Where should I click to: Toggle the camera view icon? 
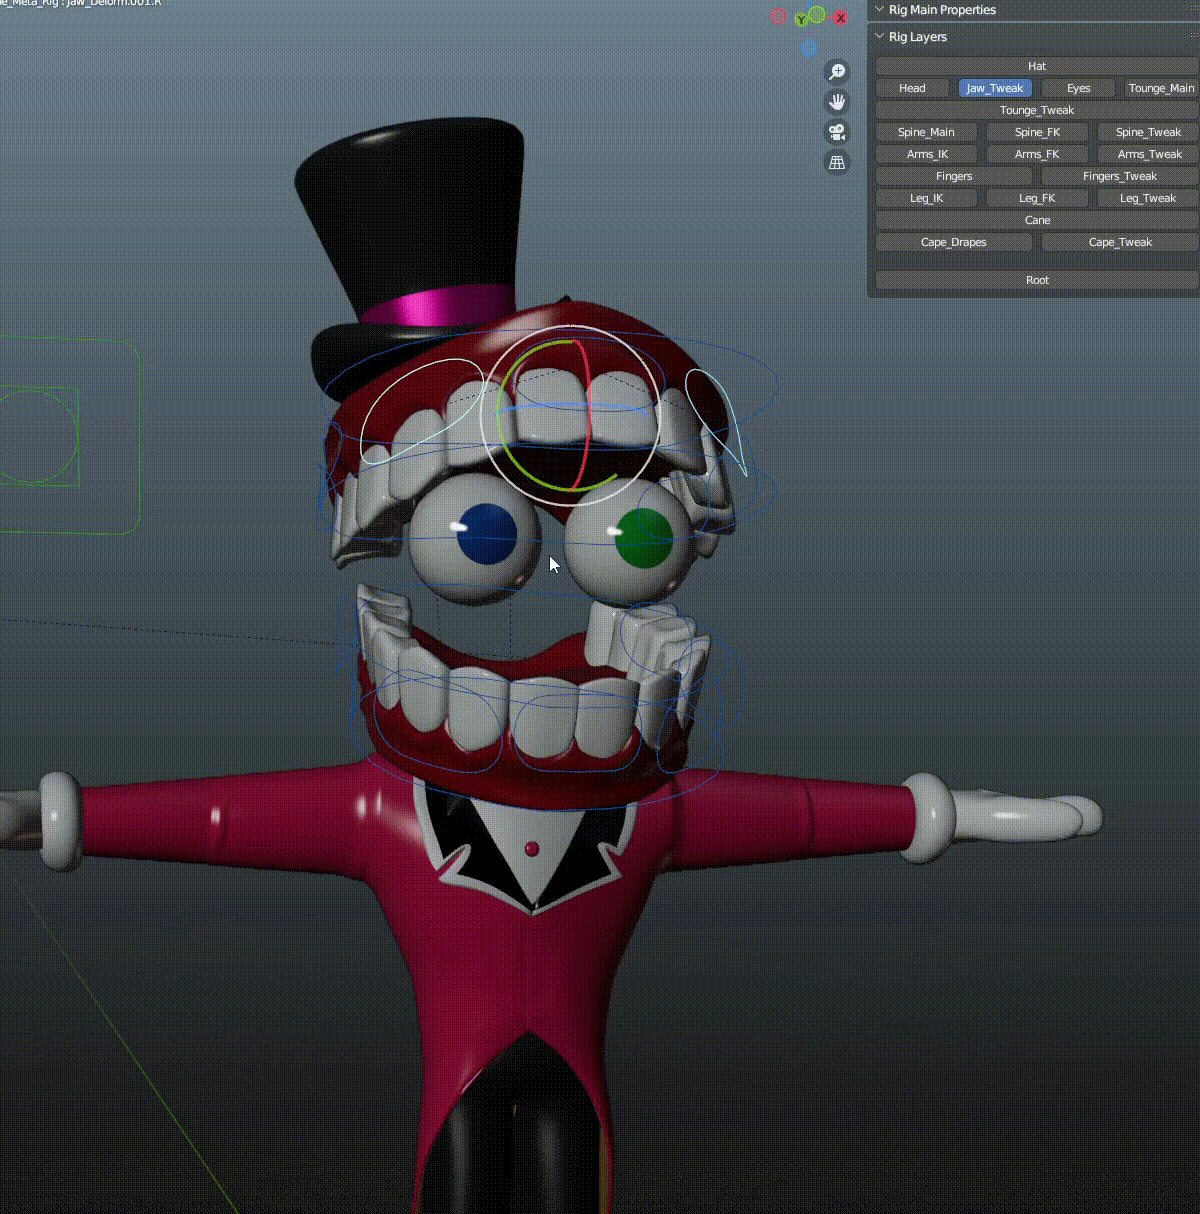(837, 132)
